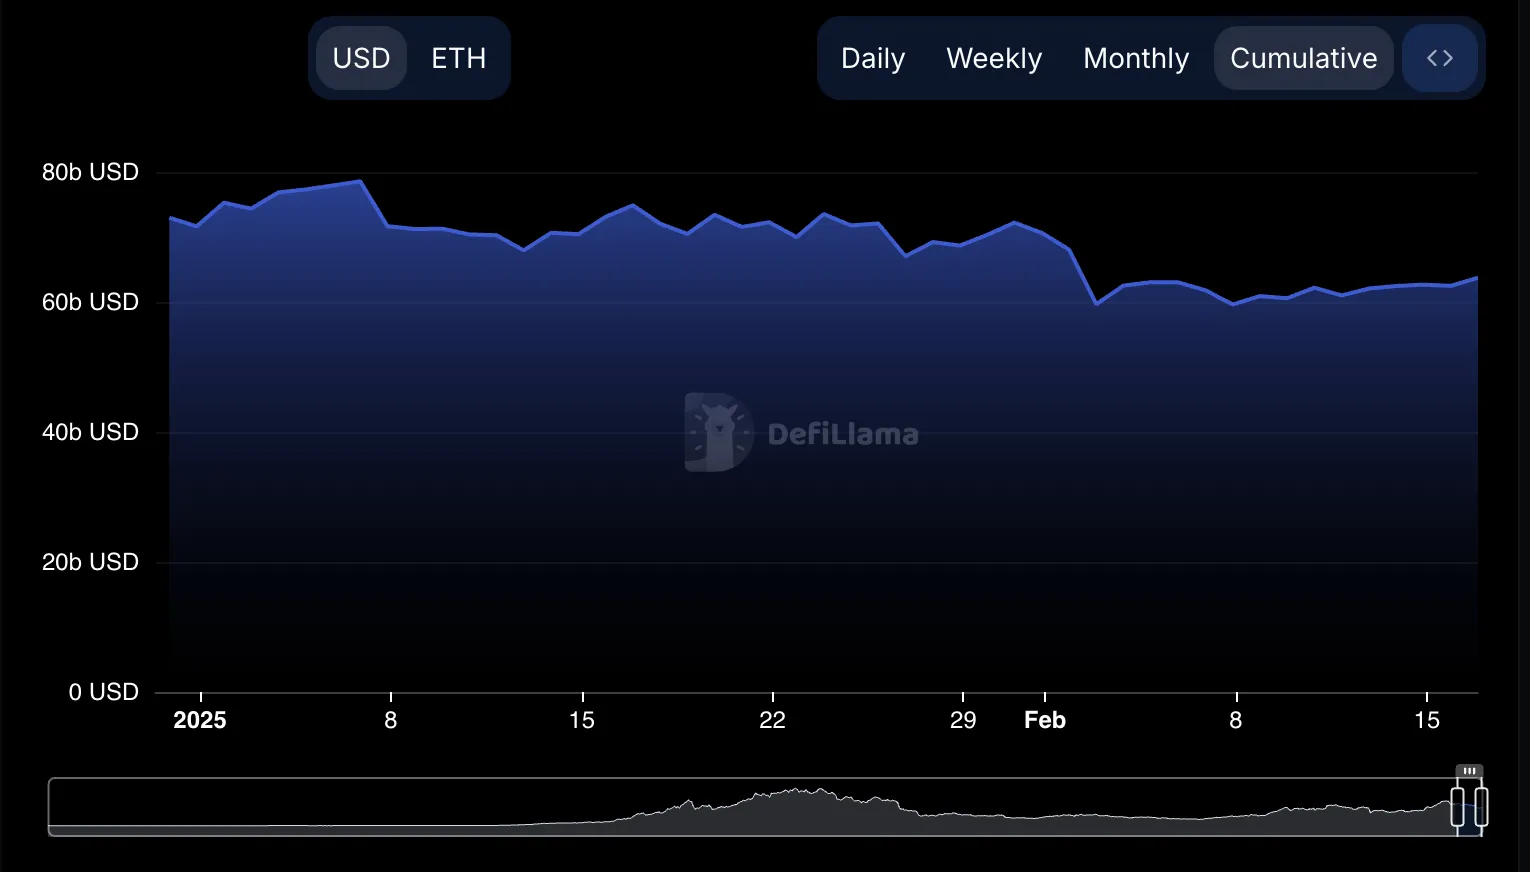The width and height of the screenshot is (1530, 872).
Task: Select USD as the chart currency
Action: [x=361, y=59]
